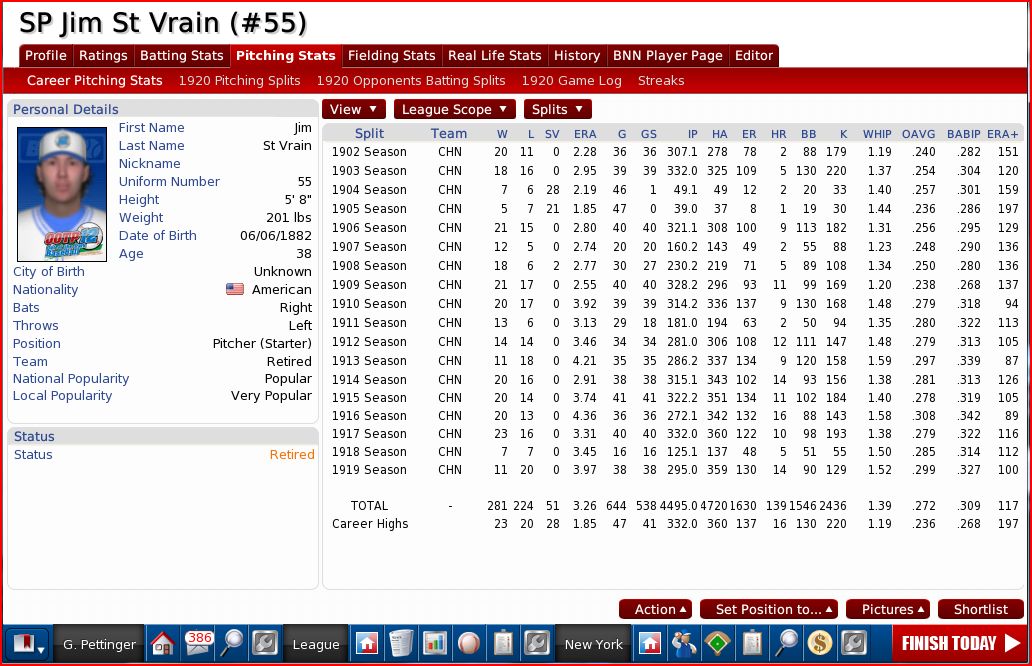Sort the table by the ERA column header

(x=585, y=133)
